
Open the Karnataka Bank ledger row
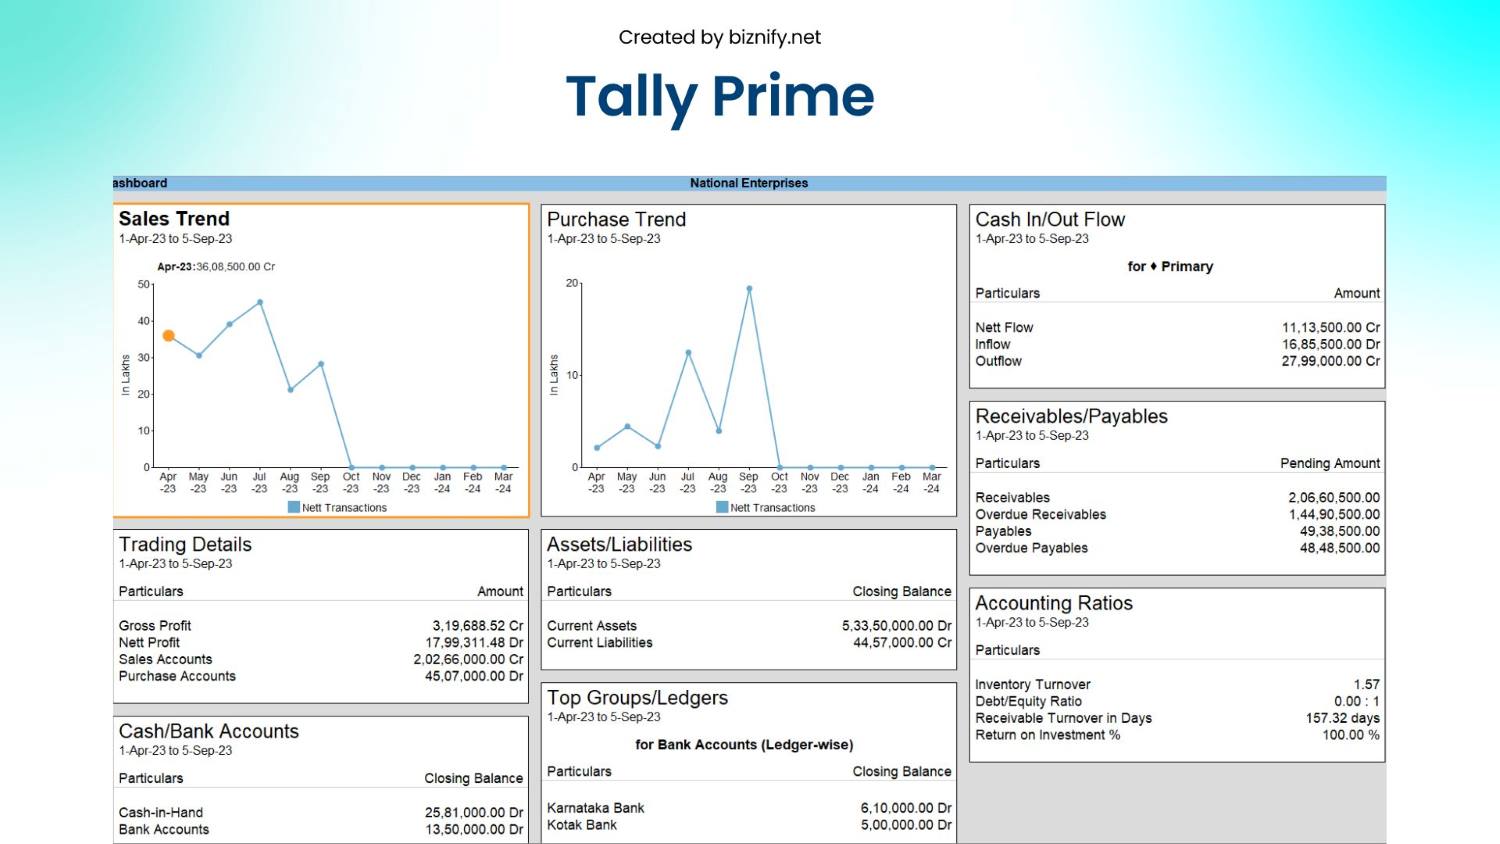tap(749, 808)
